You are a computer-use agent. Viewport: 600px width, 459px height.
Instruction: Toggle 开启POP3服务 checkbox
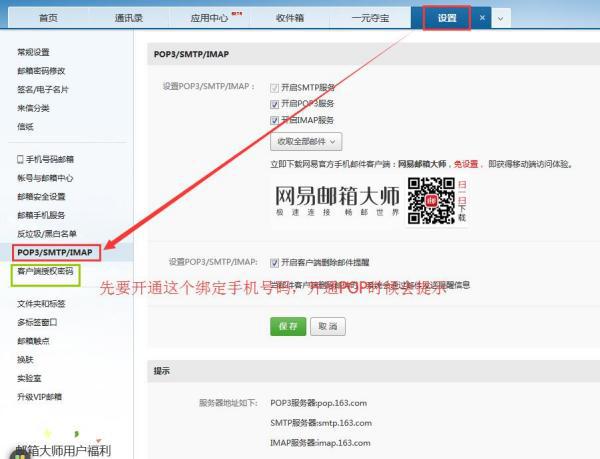click(274, 104)
